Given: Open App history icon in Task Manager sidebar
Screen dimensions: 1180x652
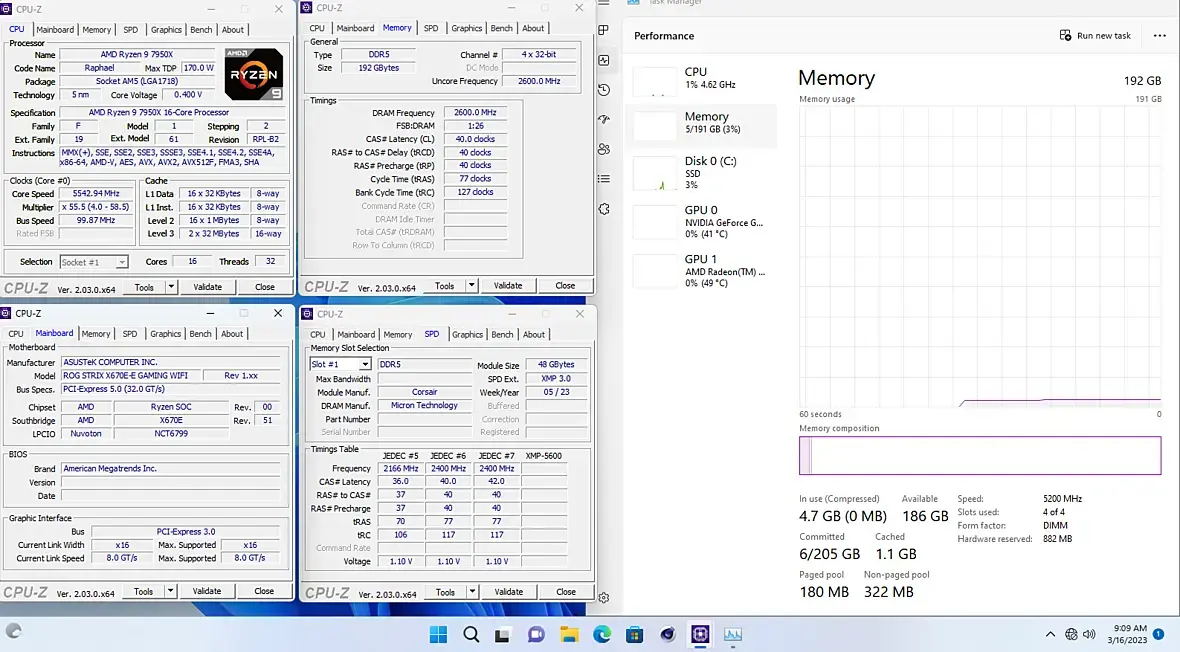Looking at the screenshot, I should coord(604,90).
